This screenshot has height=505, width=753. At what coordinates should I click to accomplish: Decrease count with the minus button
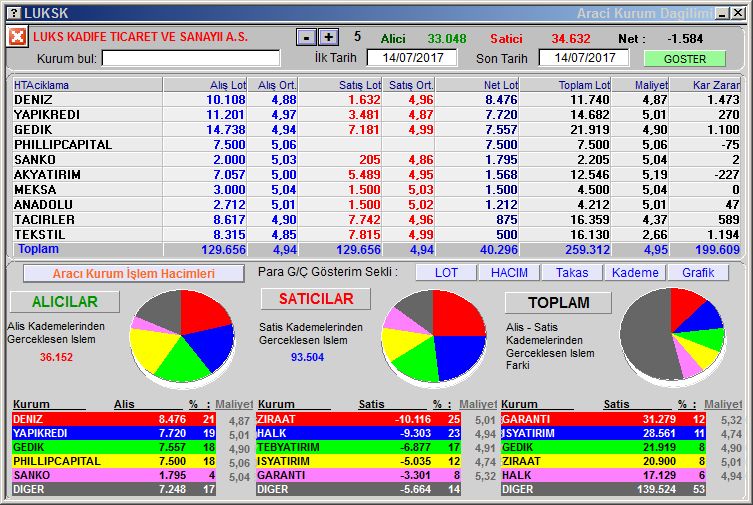(306, 37)
